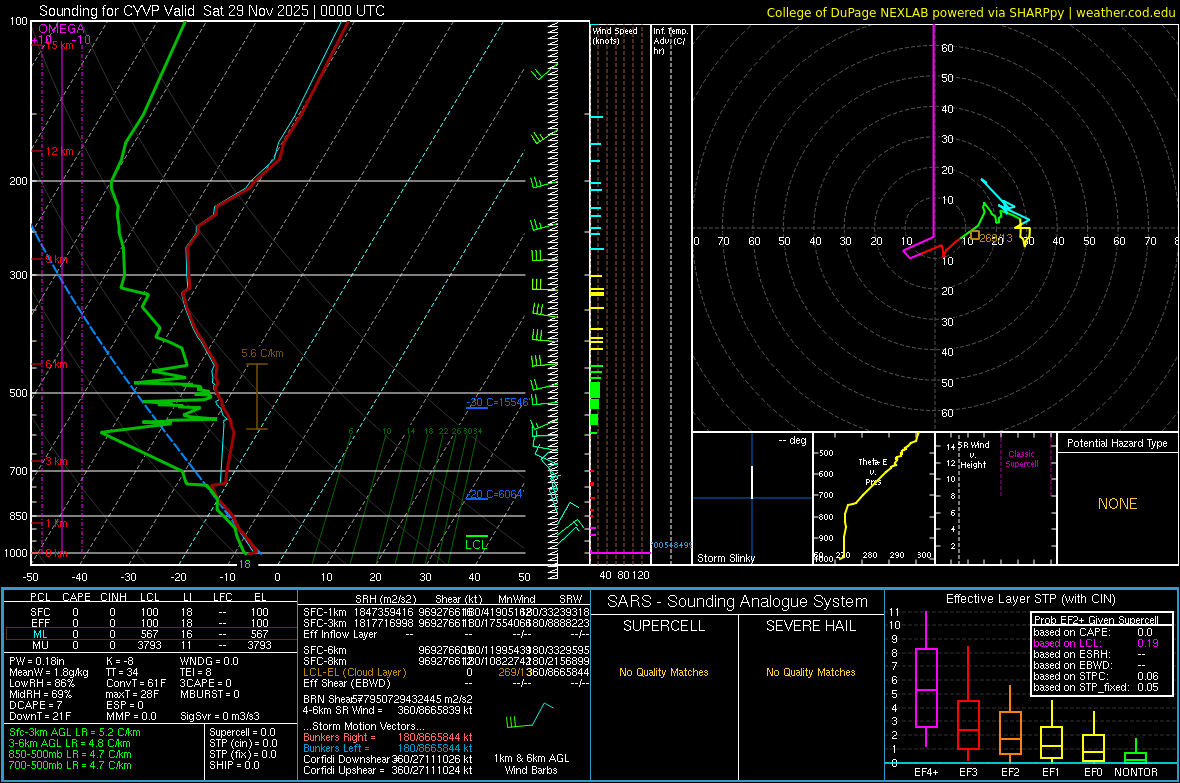Click the 'PW = 0.18in' value

[x=37, y=661]
